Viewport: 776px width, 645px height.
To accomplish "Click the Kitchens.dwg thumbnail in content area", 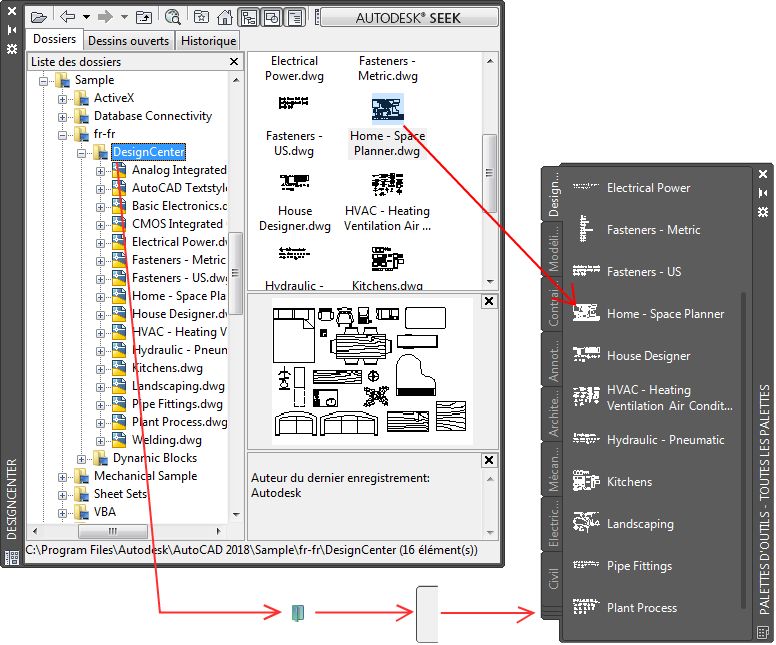I will [x=388, y=259].
